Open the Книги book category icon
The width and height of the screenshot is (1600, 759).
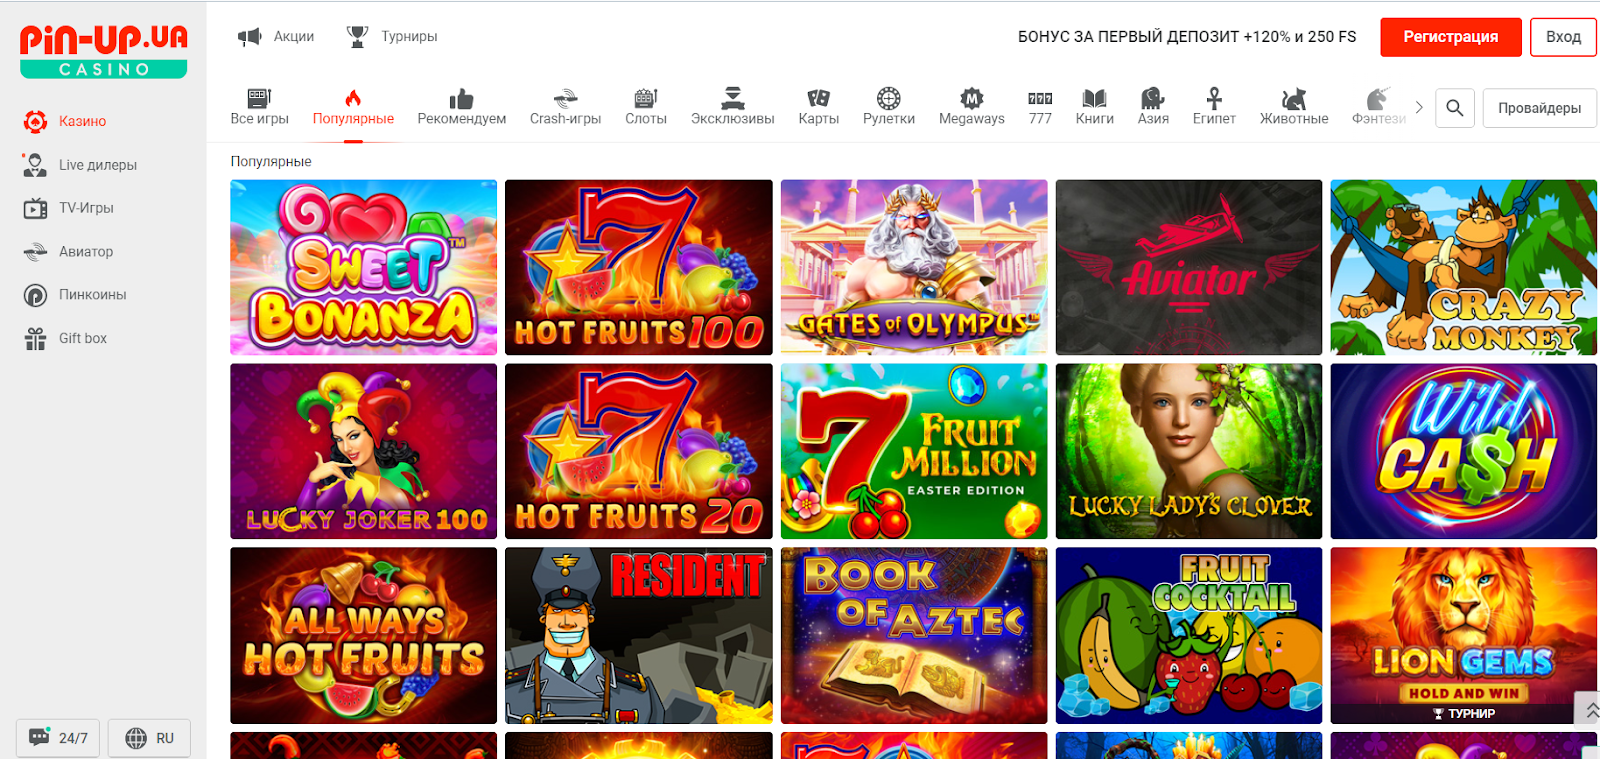1094,98
